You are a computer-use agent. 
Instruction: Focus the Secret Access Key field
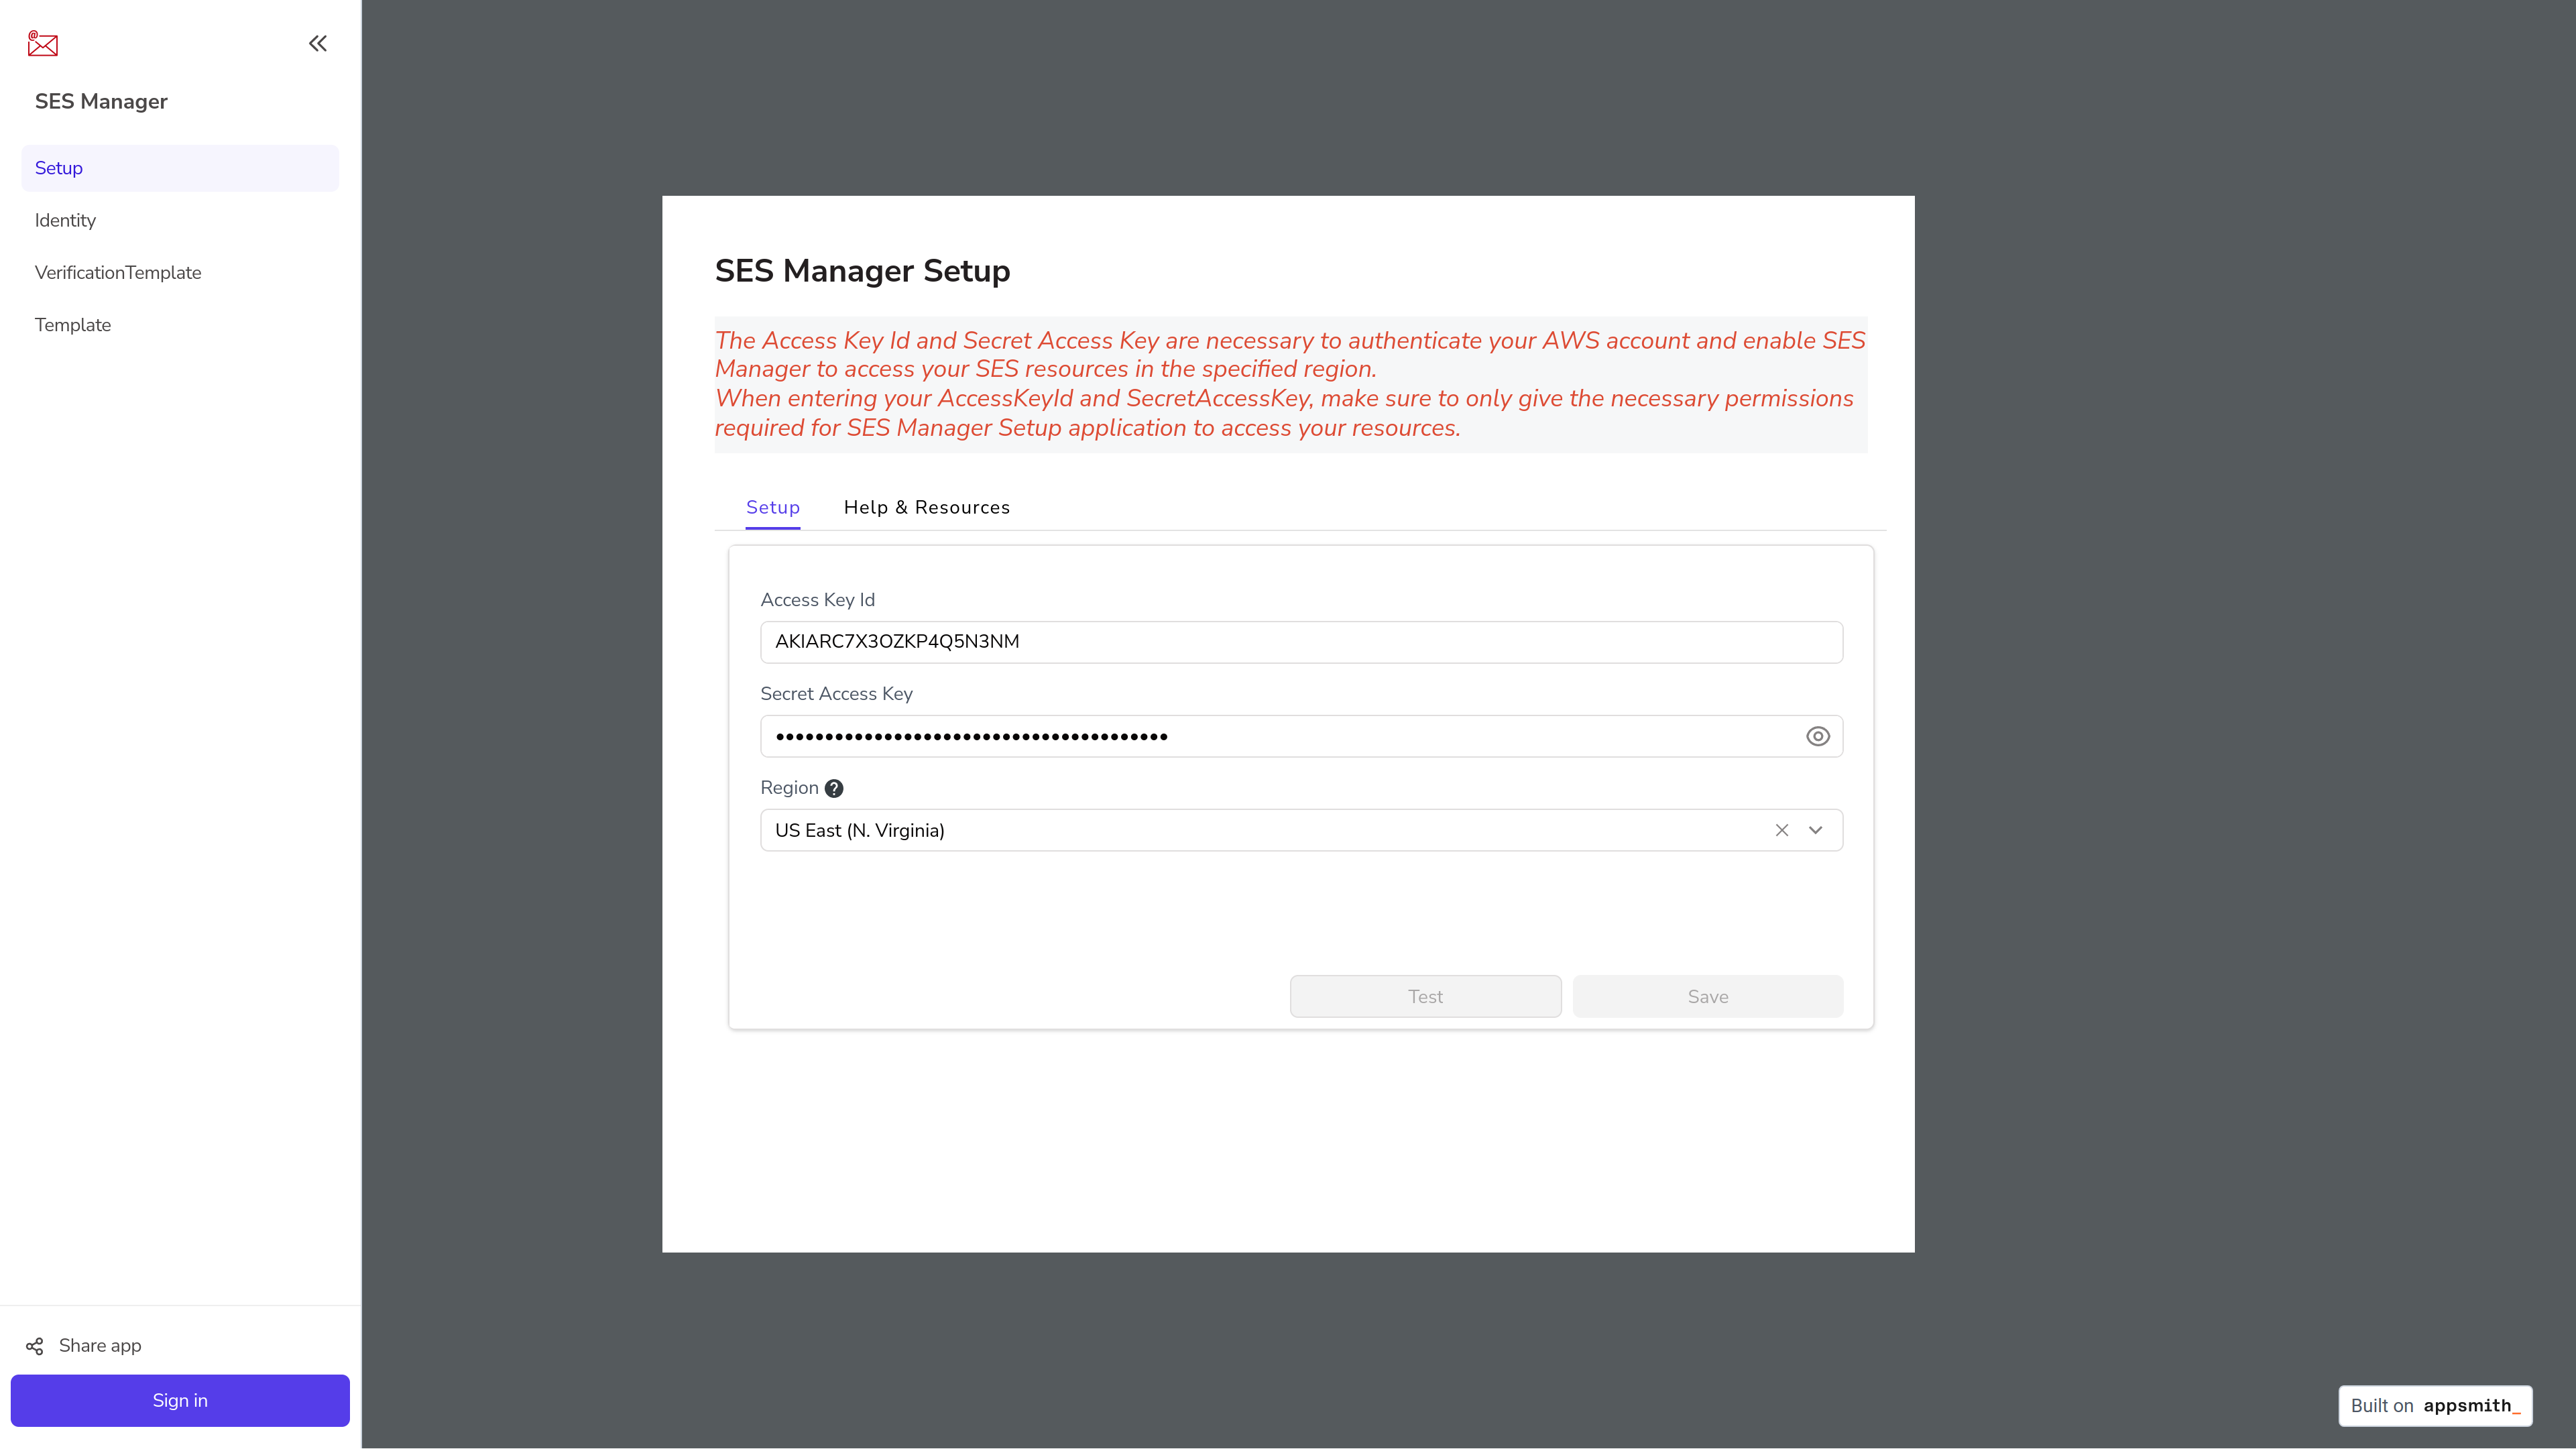coord(1301,736)
